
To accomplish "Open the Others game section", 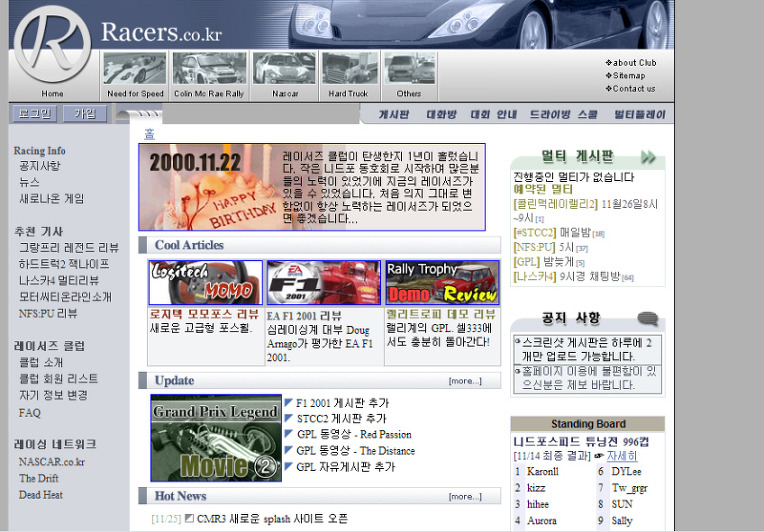I will pos(409,69).
